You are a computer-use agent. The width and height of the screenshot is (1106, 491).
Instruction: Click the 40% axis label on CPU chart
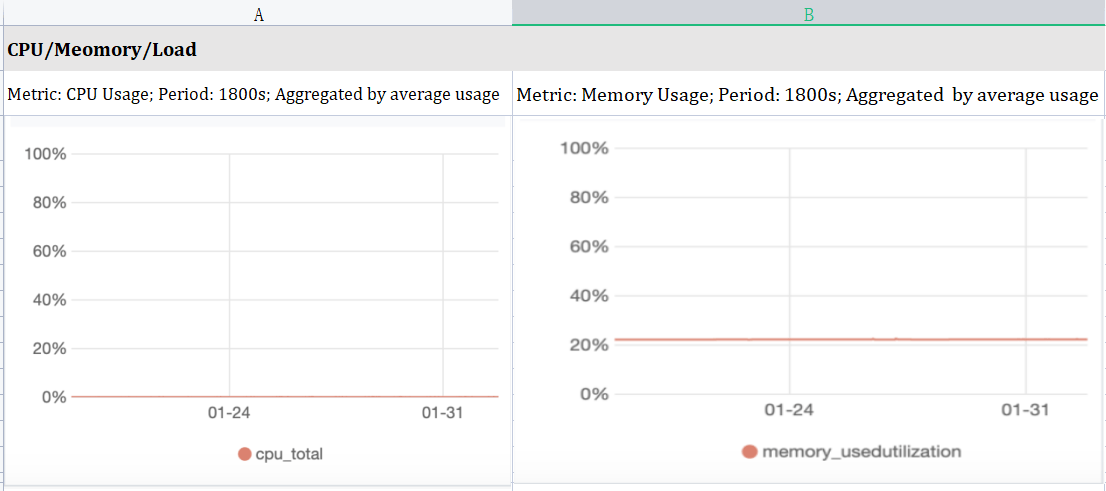click(48, 300)
